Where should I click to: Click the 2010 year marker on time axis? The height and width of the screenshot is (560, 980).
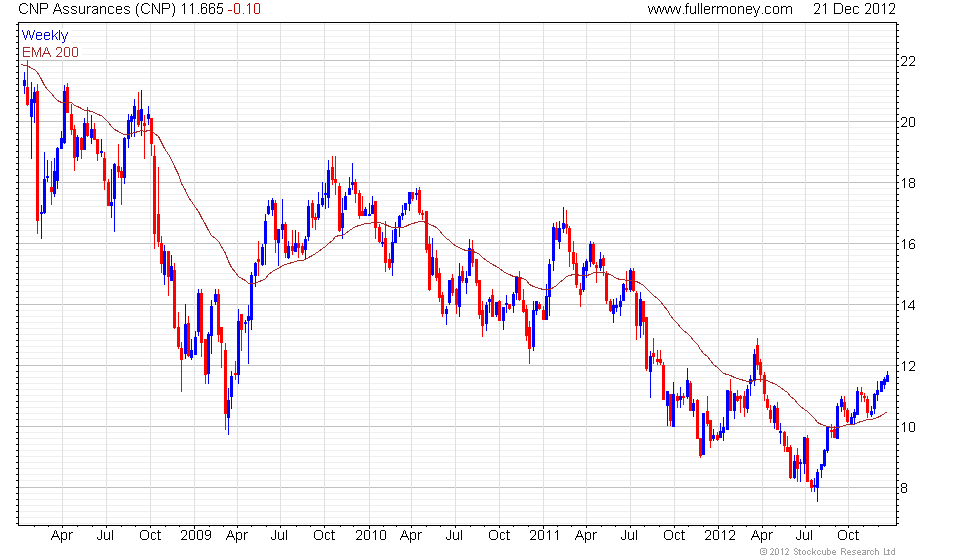(371, 536)
